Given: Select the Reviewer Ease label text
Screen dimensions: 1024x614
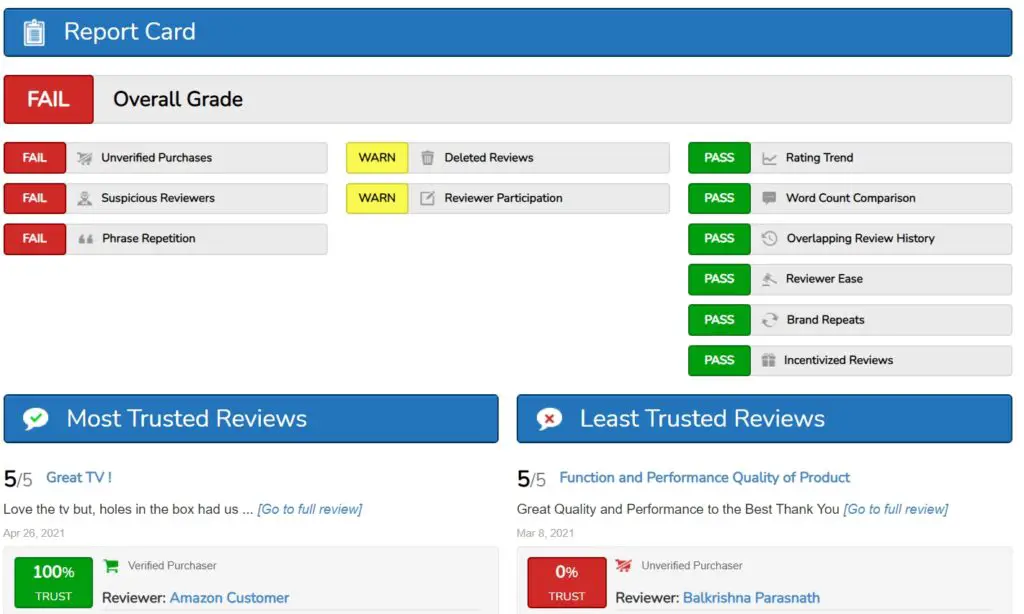Looking at the screenshot, I should coord(824,280).
